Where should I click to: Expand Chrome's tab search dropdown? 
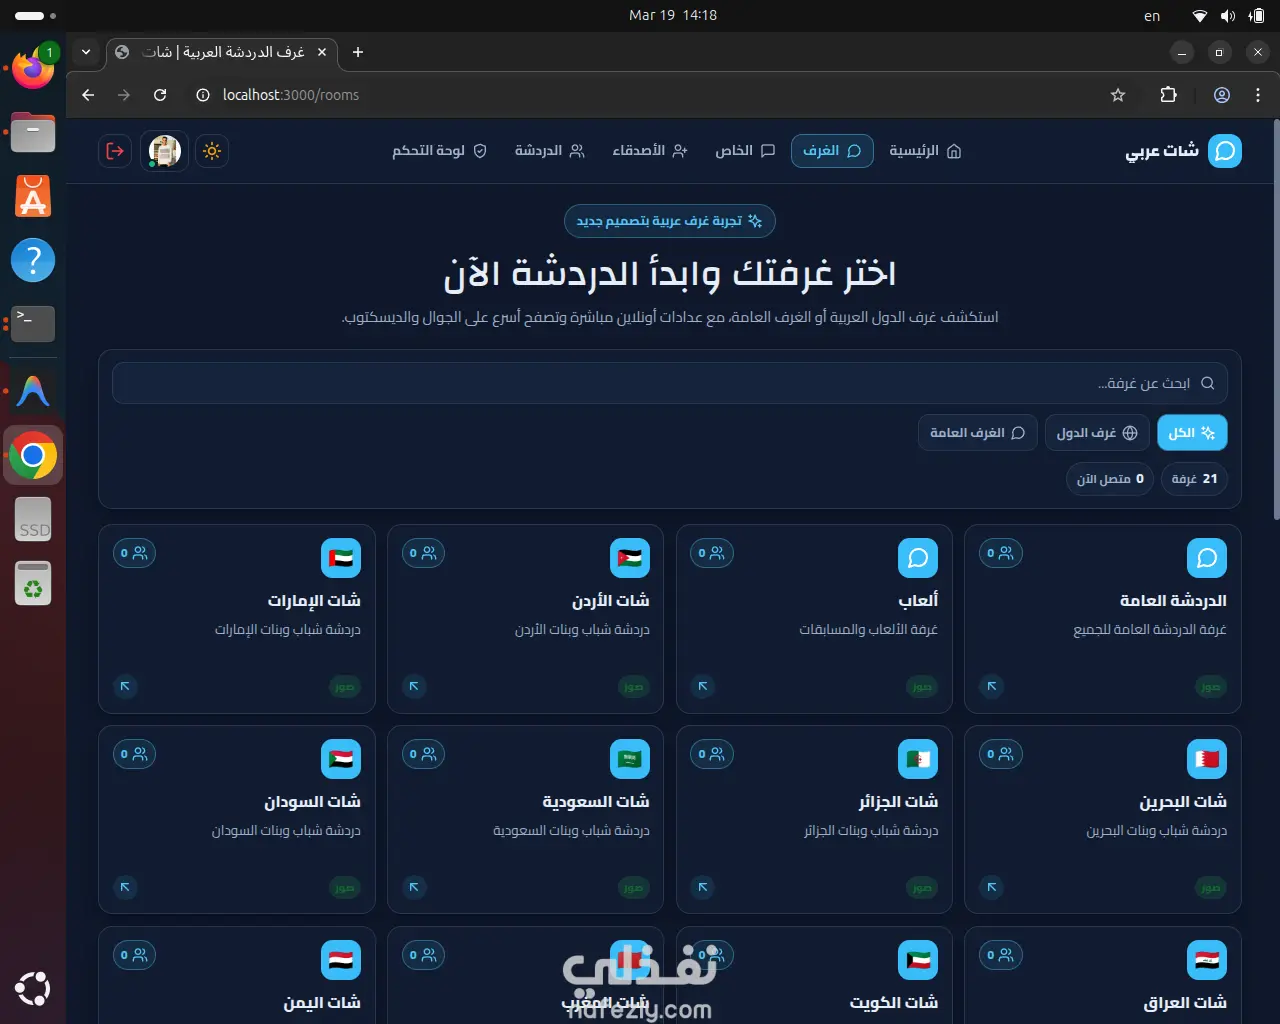point(86,52)
